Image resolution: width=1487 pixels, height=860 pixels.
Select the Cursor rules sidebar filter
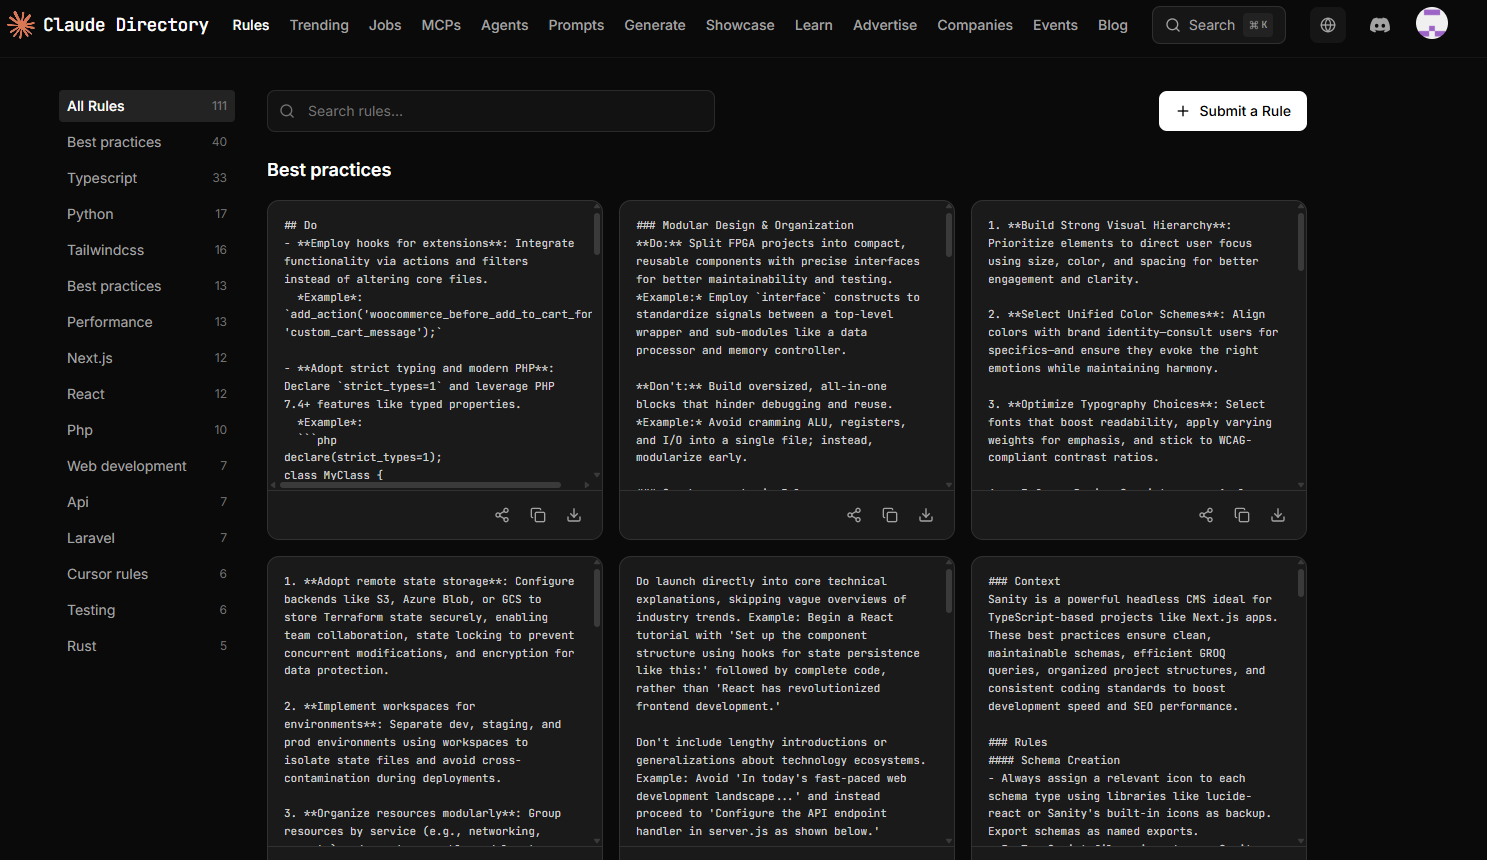(x=107, y=574)
